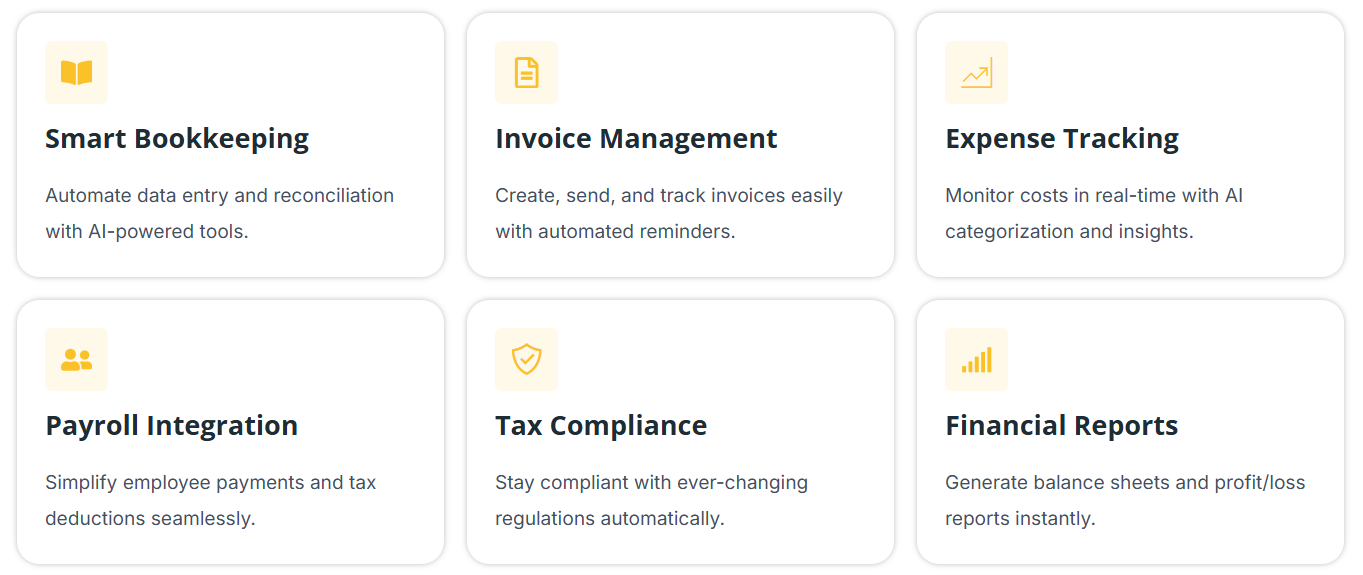Click the 'with automated reminders.' text line
The height and width of the screenshot is (575, 1363).
tap(615, 232)
